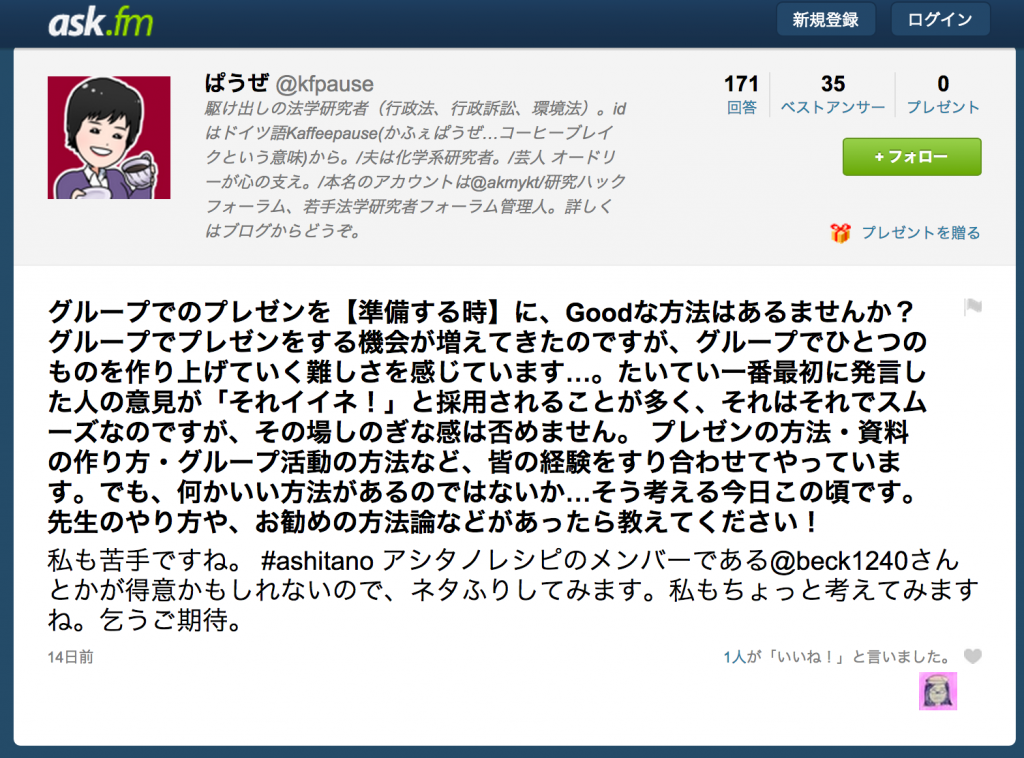Click the gray heart like icon
Viewport: 1024px width, 758px height.
point(972,656)
